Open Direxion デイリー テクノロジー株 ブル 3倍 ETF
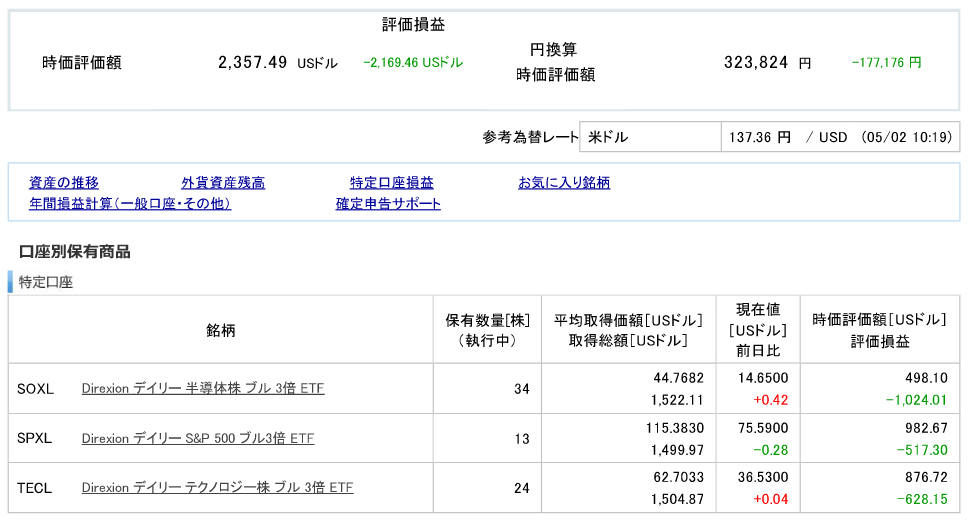969x523 pixels. click(217, 488)
